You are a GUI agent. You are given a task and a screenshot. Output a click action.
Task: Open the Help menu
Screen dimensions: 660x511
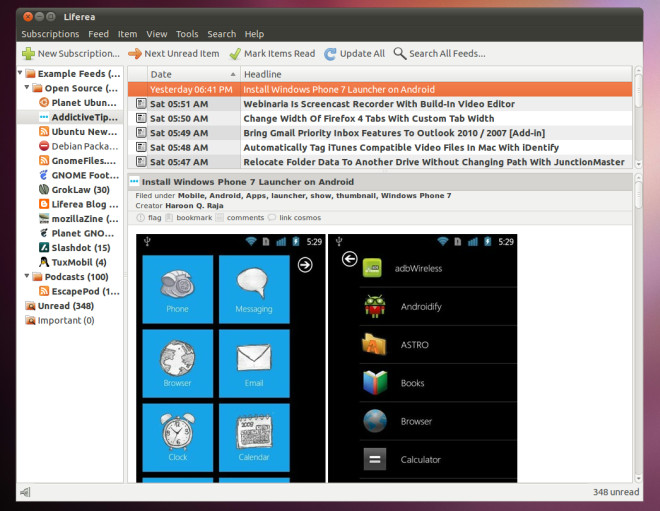pyautogui.click(x=254, y=34)
